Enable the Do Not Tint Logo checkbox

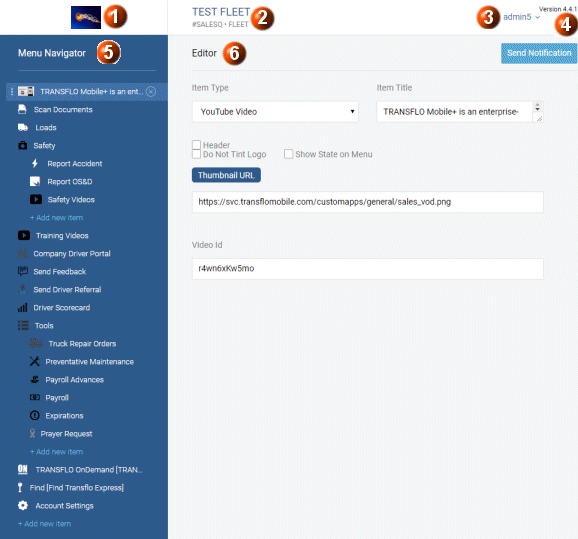point(196,154)
